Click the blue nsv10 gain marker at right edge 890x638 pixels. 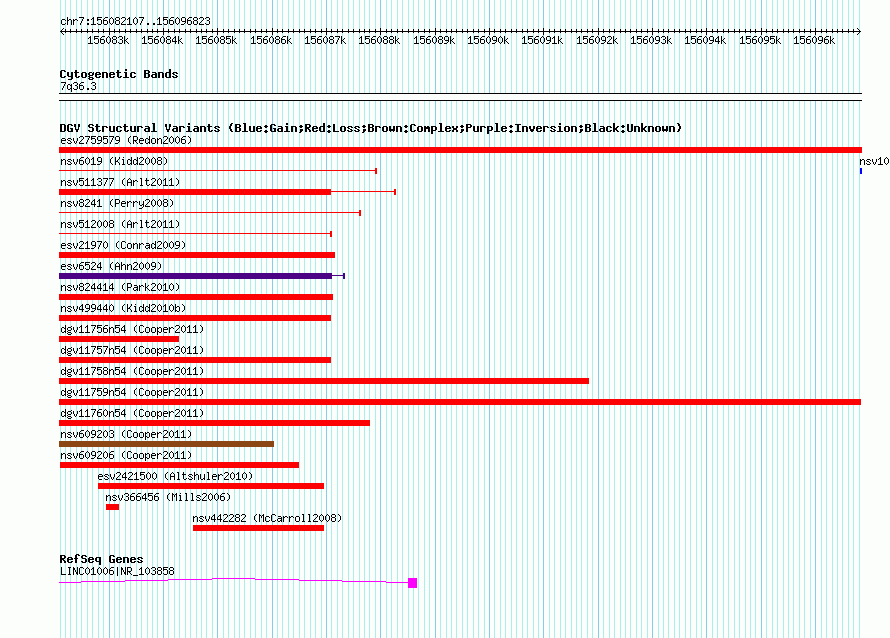pyautogui.click(x=861, y=171)
